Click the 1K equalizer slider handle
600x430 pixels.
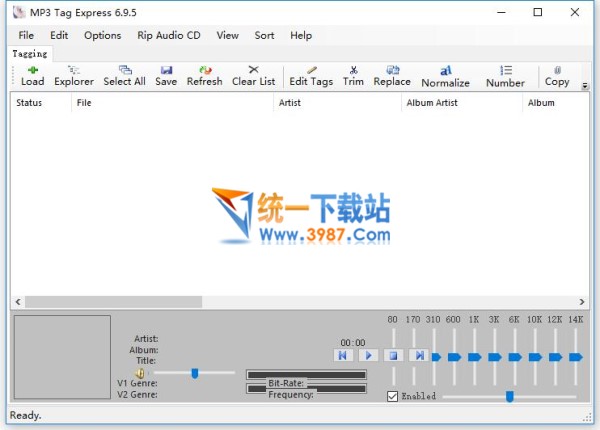(x=475, y=357)
